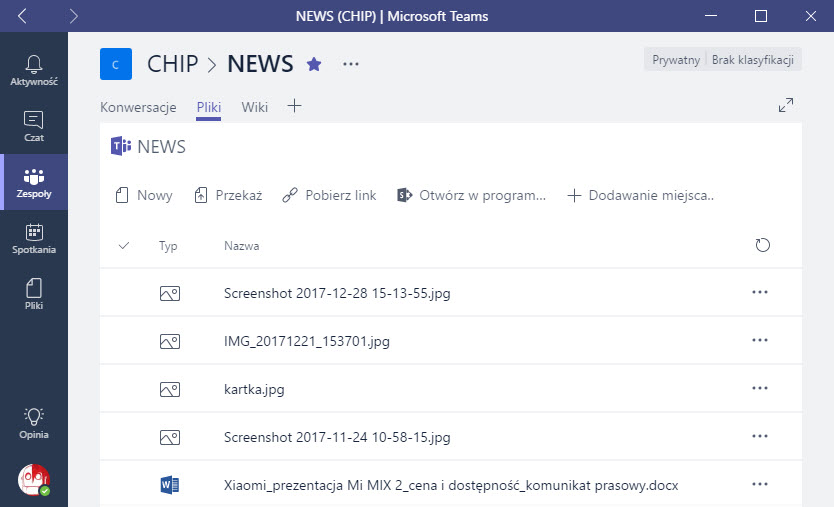Open IMG_20171221_153701.jpg file
Image resolution: width=834 pixels, height=507 pixels.
(306, 341)
